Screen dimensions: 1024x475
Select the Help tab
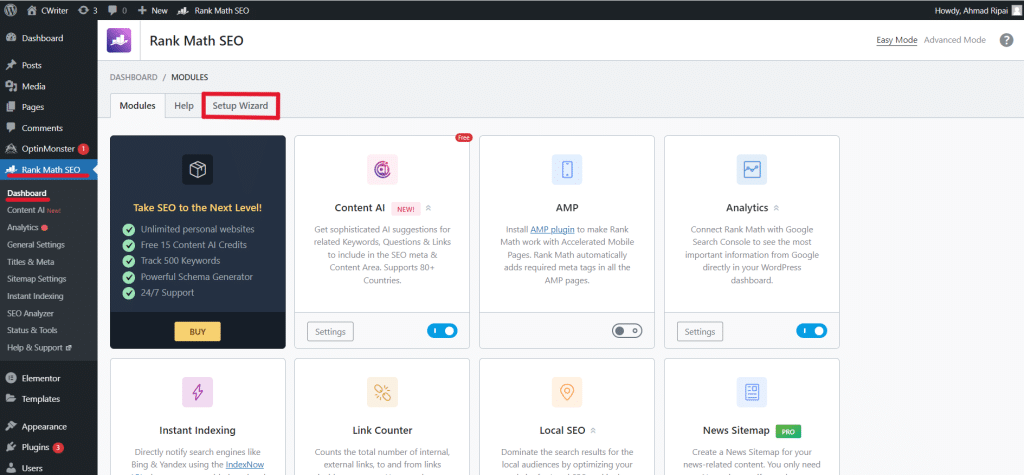click(x=184, y=106)
